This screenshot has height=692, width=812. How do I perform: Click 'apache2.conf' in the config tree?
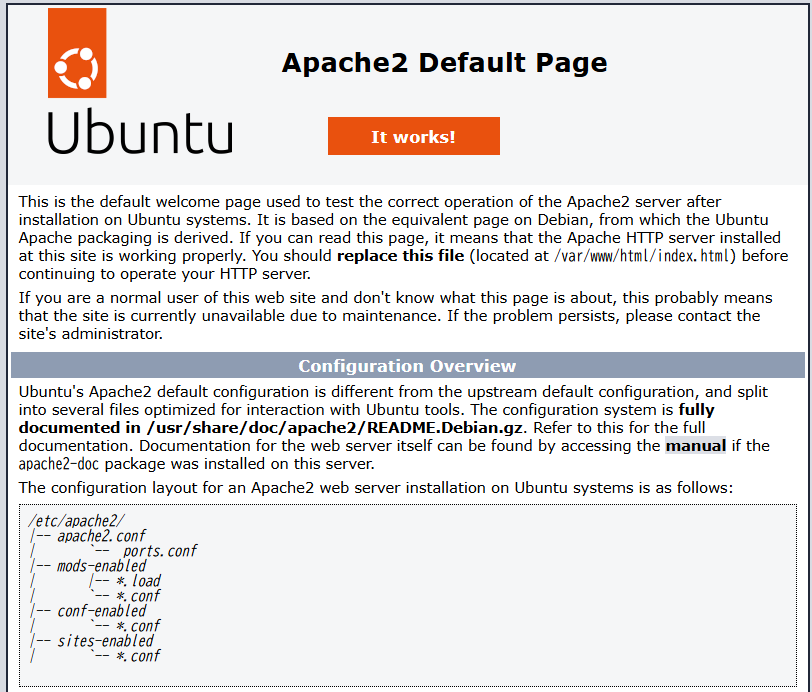pyautogui.click(x=102, y=536)
